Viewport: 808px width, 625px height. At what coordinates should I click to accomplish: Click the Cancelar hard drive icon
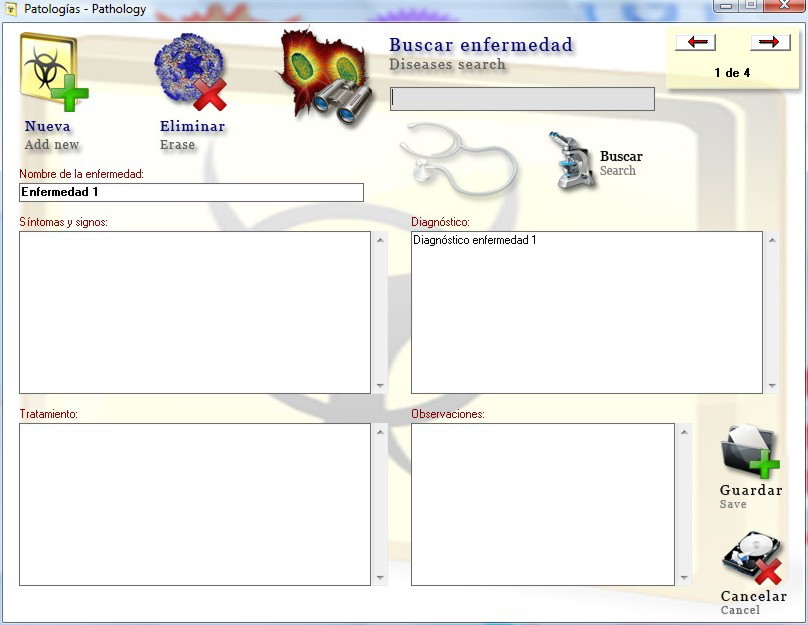click(x=752, y=559)
